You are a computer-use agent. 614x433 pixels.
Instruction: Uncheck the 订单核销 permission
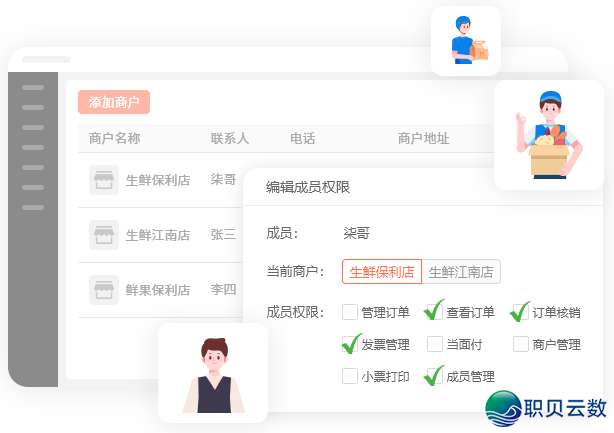click(520, 312)
